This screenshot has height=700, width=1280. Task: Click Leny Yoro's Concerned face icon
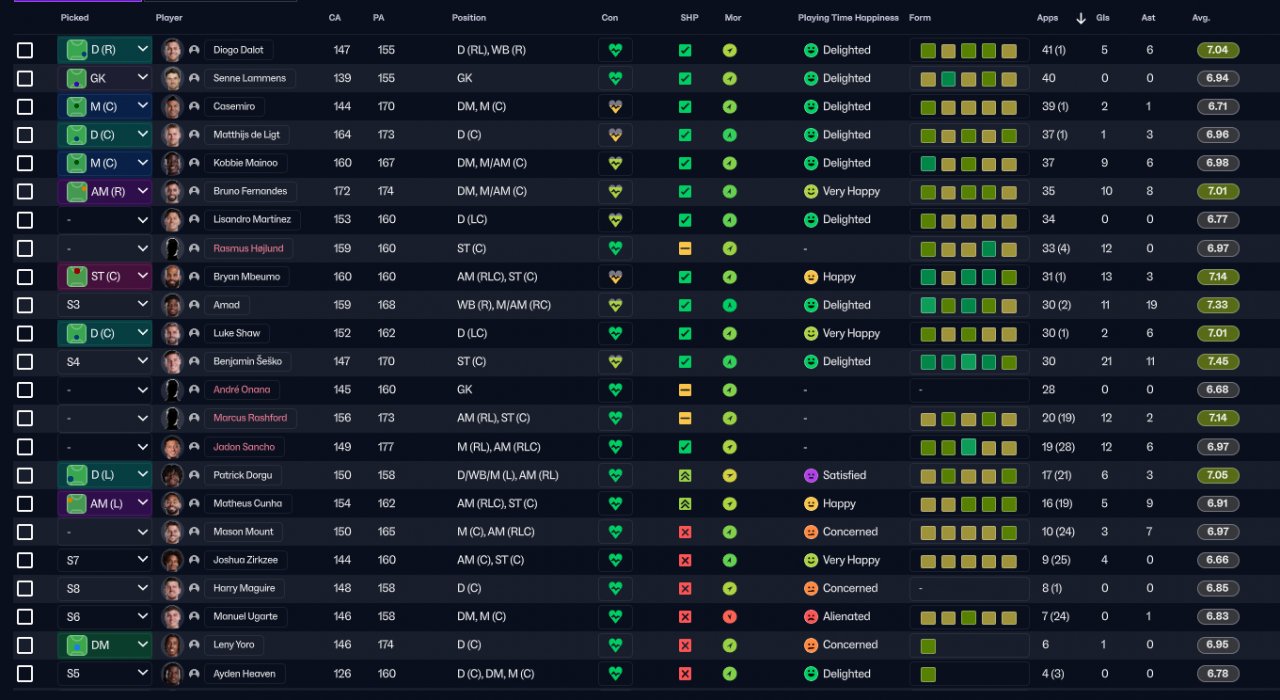(811, 645)
